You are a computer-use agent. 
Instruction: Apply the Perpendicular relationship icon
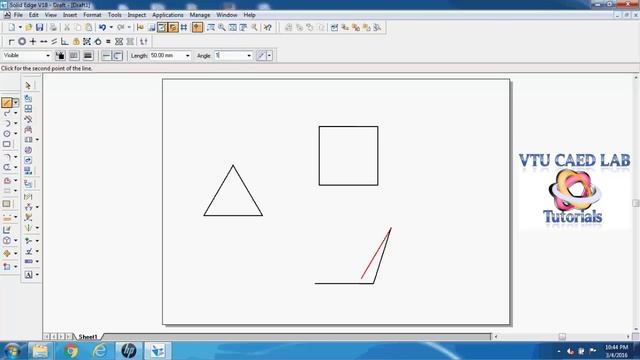(x=65, y=41)
